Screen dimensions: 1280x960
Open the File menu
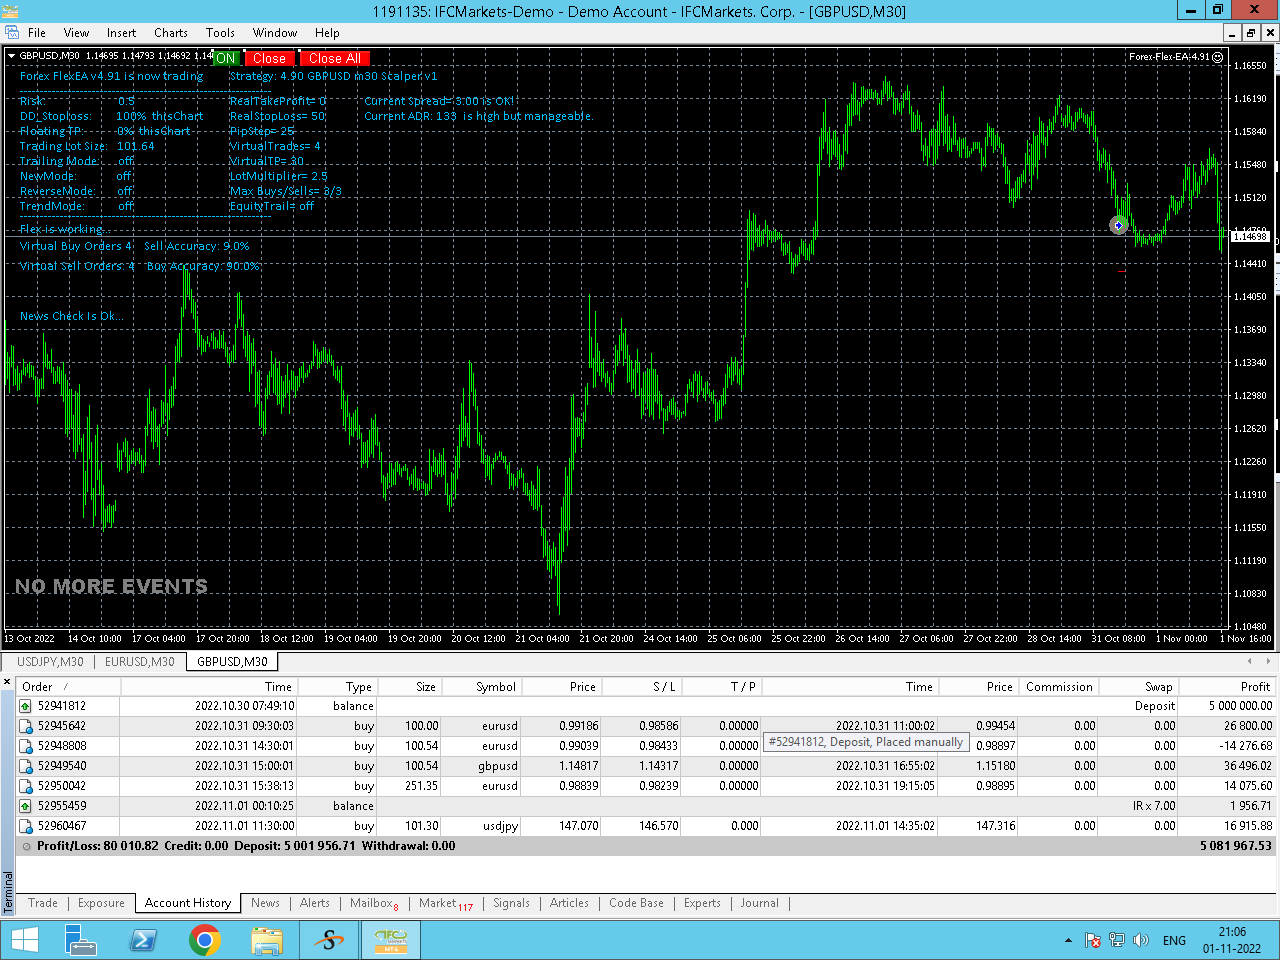[x=37, y=33]
